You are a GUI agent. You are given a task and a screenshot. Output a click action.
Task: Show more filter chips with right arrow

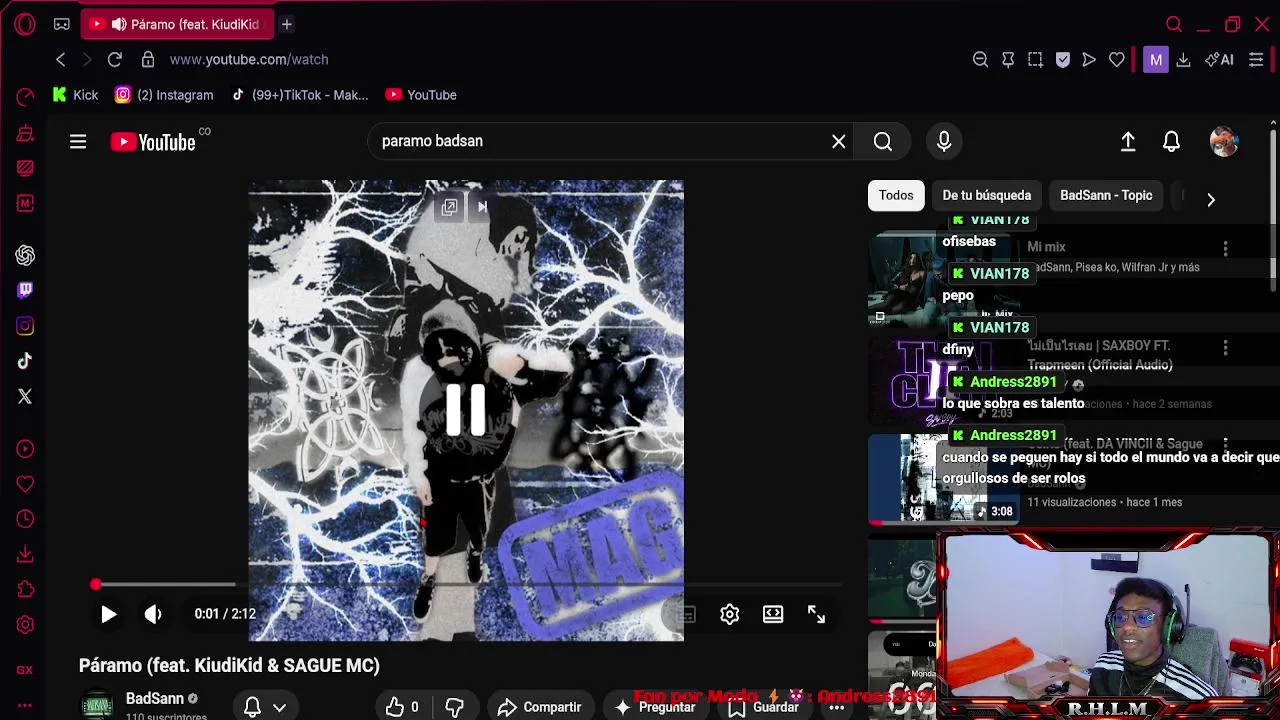pos(1211,199)
